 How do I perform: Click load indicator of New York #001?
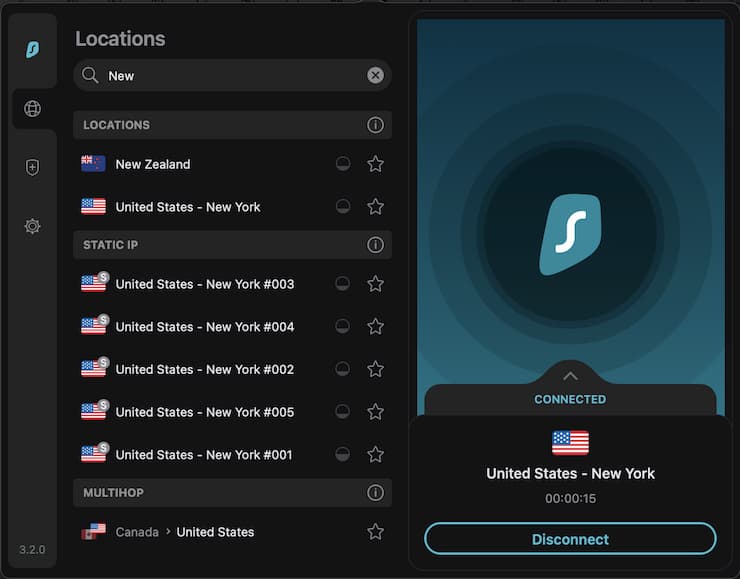click(x=343, y=454)
